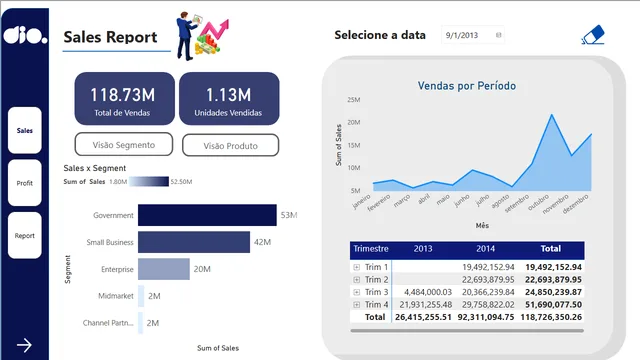The height and width of the screenshot is (360, 640).
Task: Expand the Trim 2 row
Action: (356, 280)
